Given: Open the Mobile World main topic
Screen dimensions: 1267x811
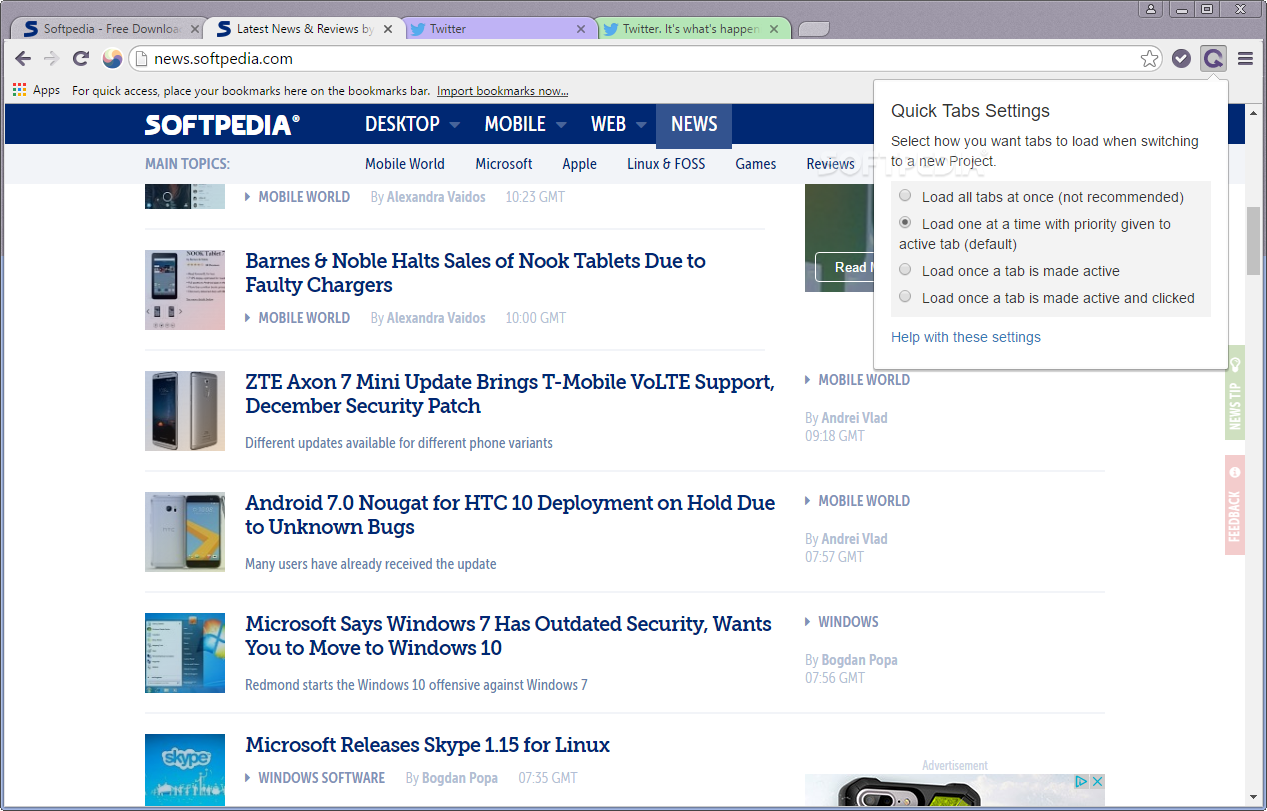Looking at the screenshot, I should pyautogui.click(x=405, y=164).
